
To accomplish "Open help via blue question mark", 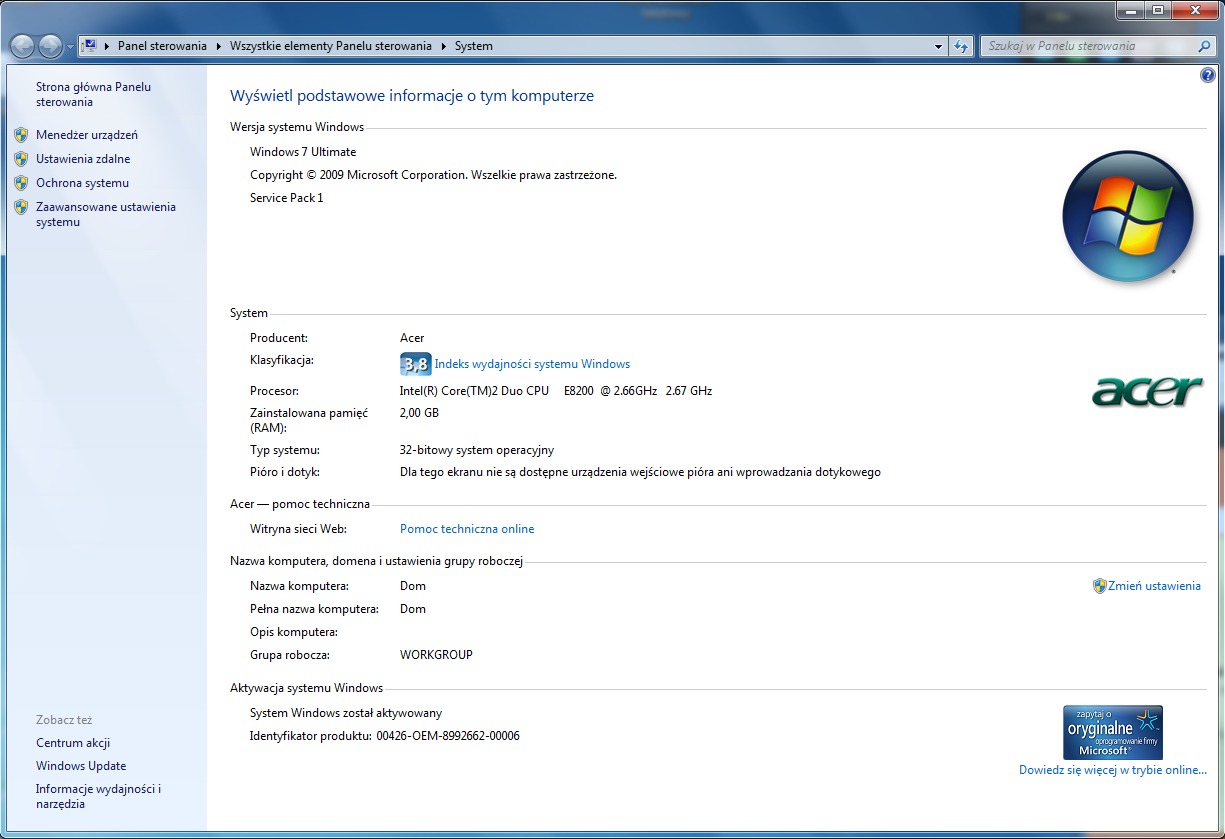I will (x=1207, y=76).
